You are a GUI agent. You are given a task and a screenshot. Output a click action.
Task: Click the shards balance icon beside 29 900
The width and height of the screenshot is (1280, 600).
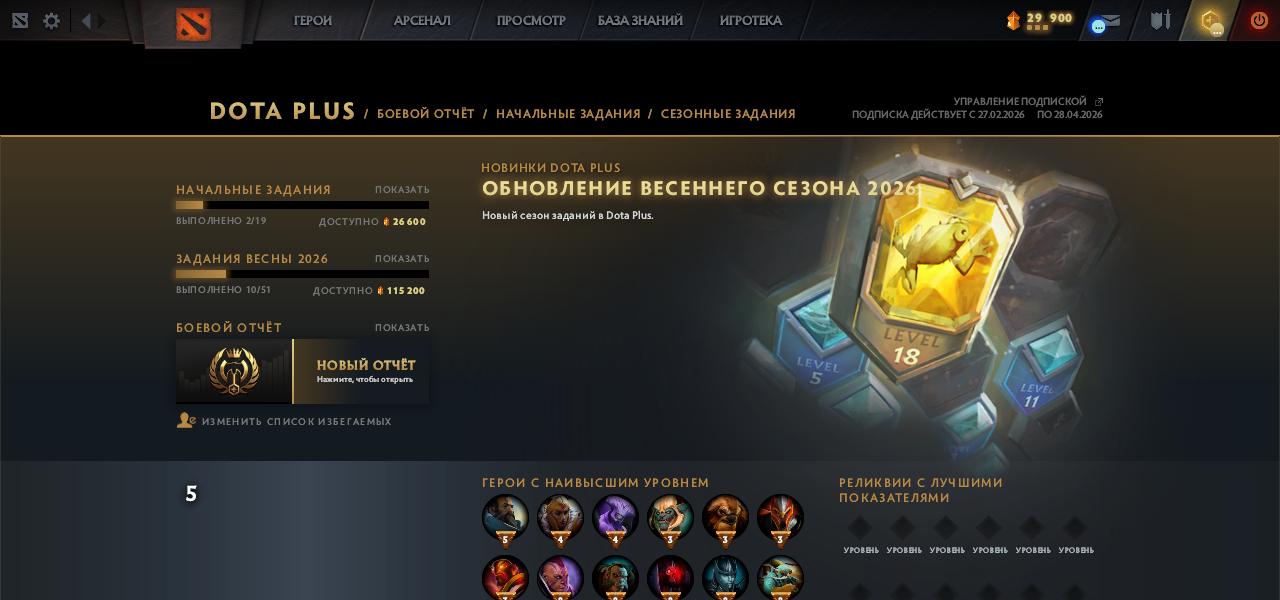pos(1013,20)
